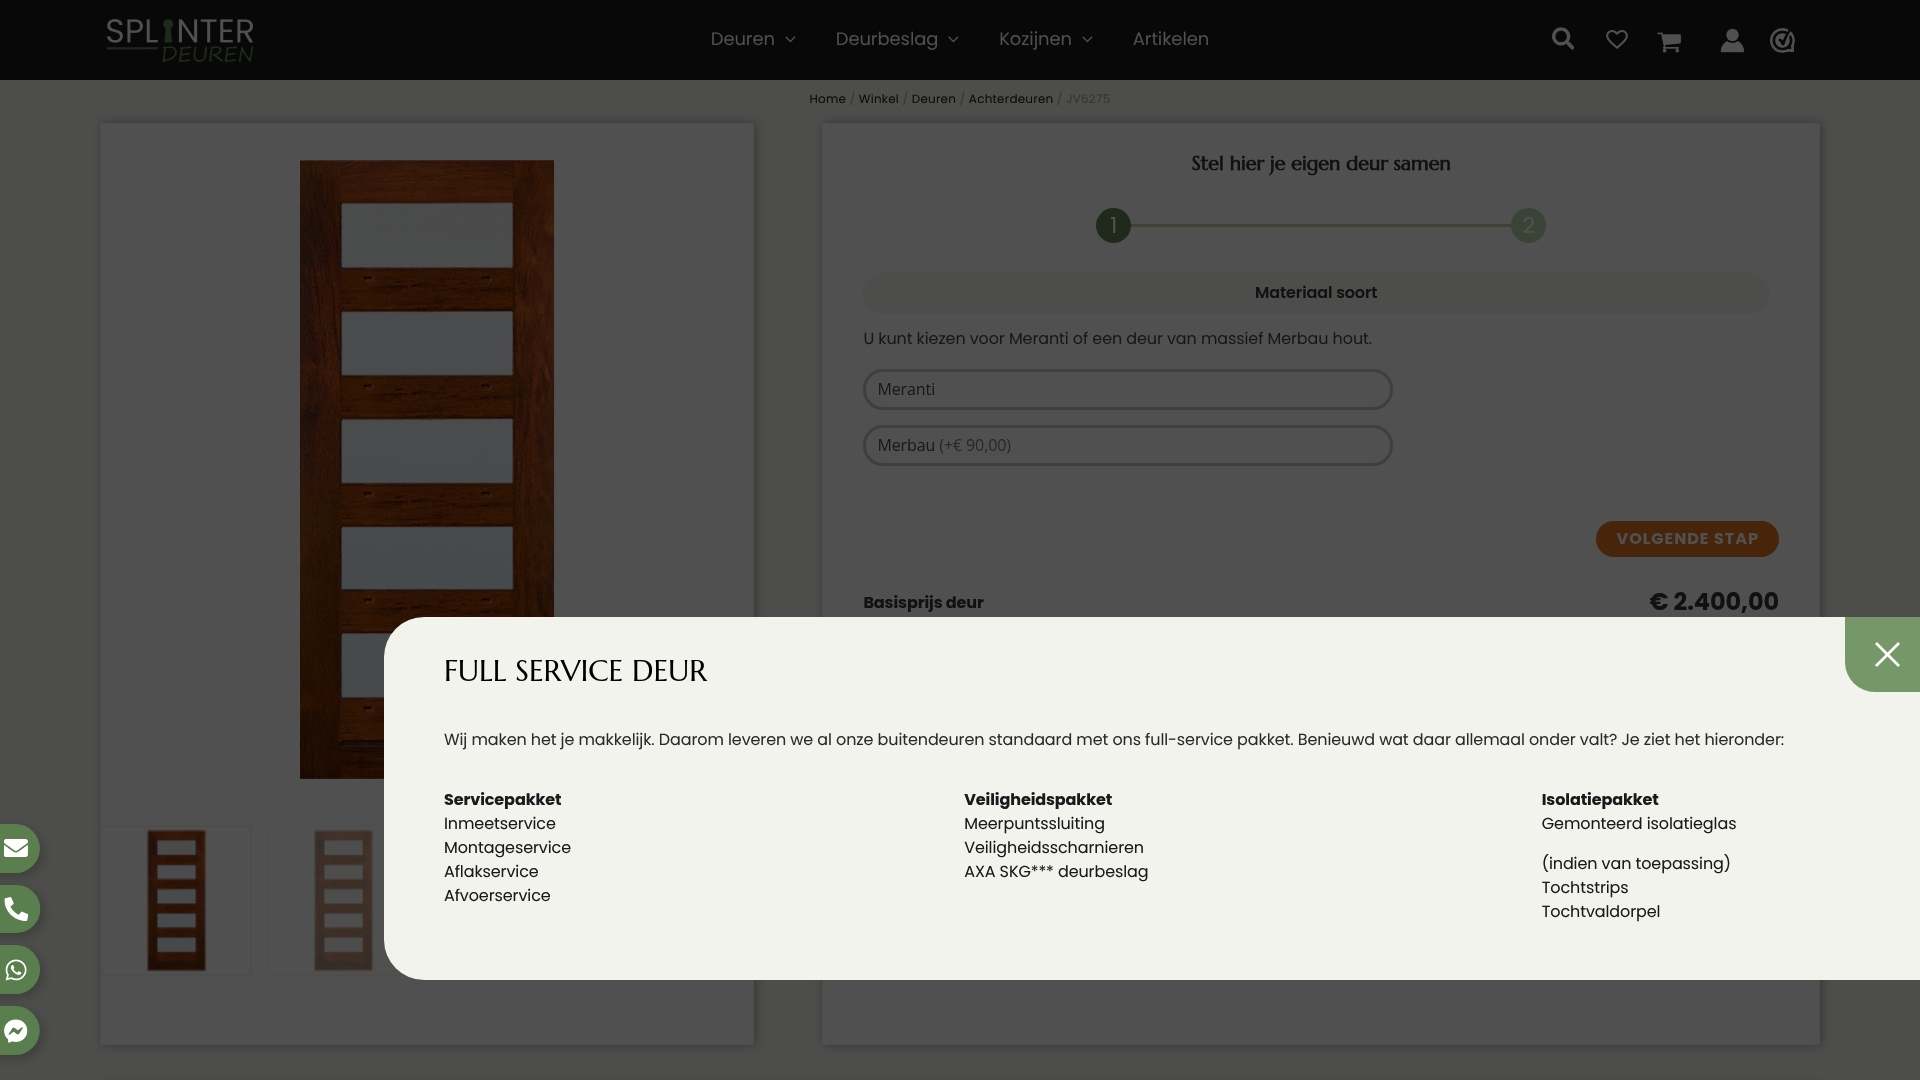Open the shopping cart icon
The height and width of the screenshot is (1080, 1920).
point(1669,41)
